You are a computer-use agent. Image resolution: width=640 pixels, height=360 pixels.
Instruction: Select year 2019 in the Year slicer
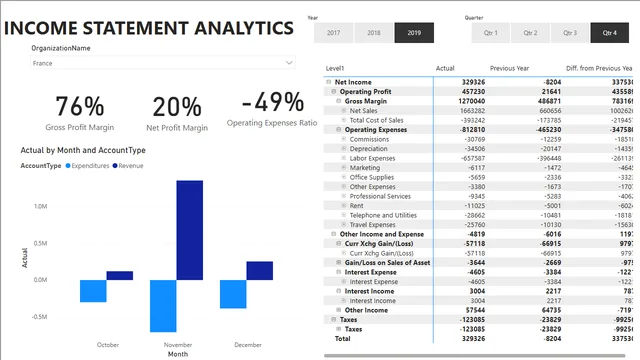[x=414, y=33]
